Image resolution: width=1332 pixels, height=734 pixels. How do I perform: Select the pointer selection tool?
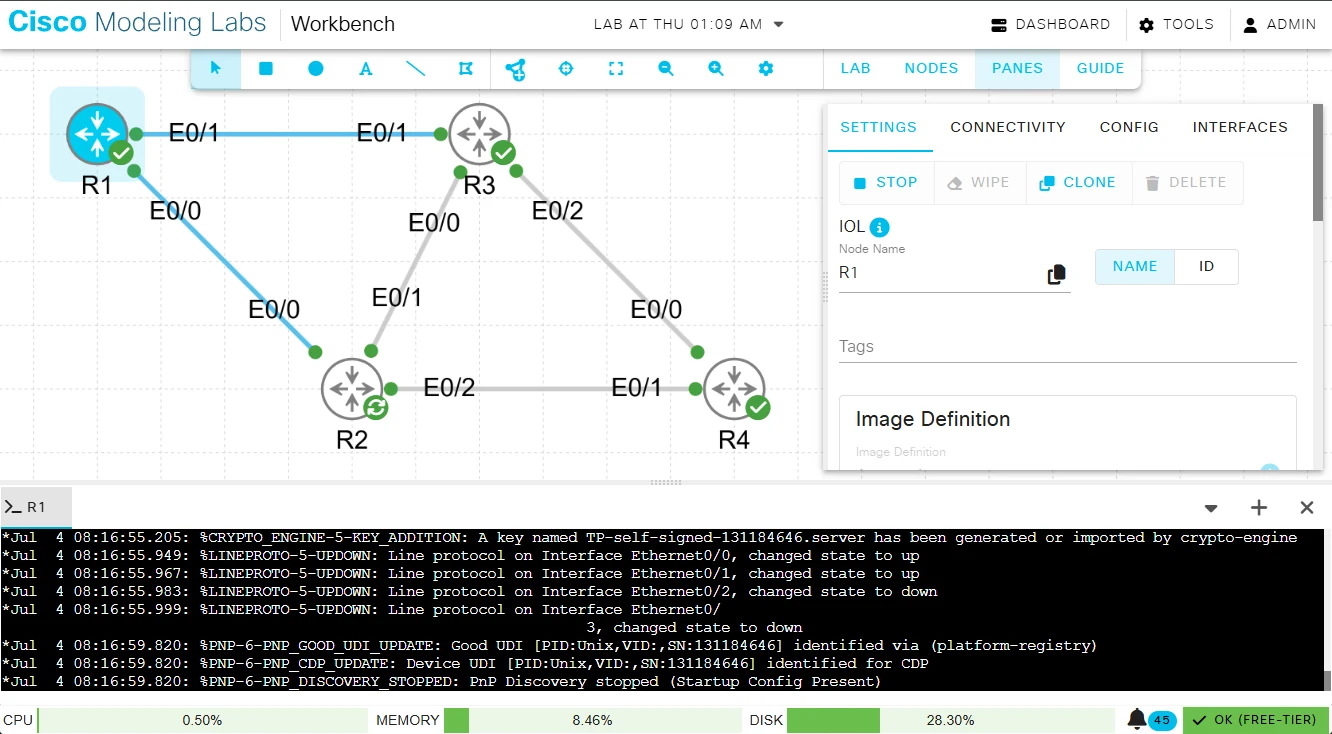click(216, 69)
